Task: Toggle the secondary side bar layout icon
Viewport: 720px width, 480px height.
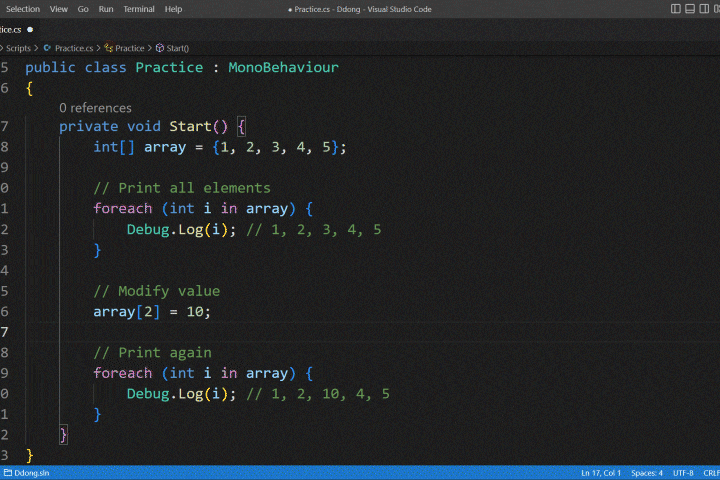Action: click(x=704, y=9)
